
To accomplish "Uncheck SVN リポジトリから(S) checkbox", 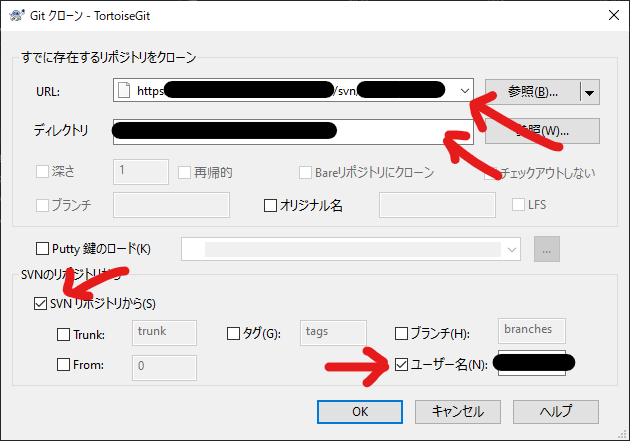I will click(x=40, y=304).
